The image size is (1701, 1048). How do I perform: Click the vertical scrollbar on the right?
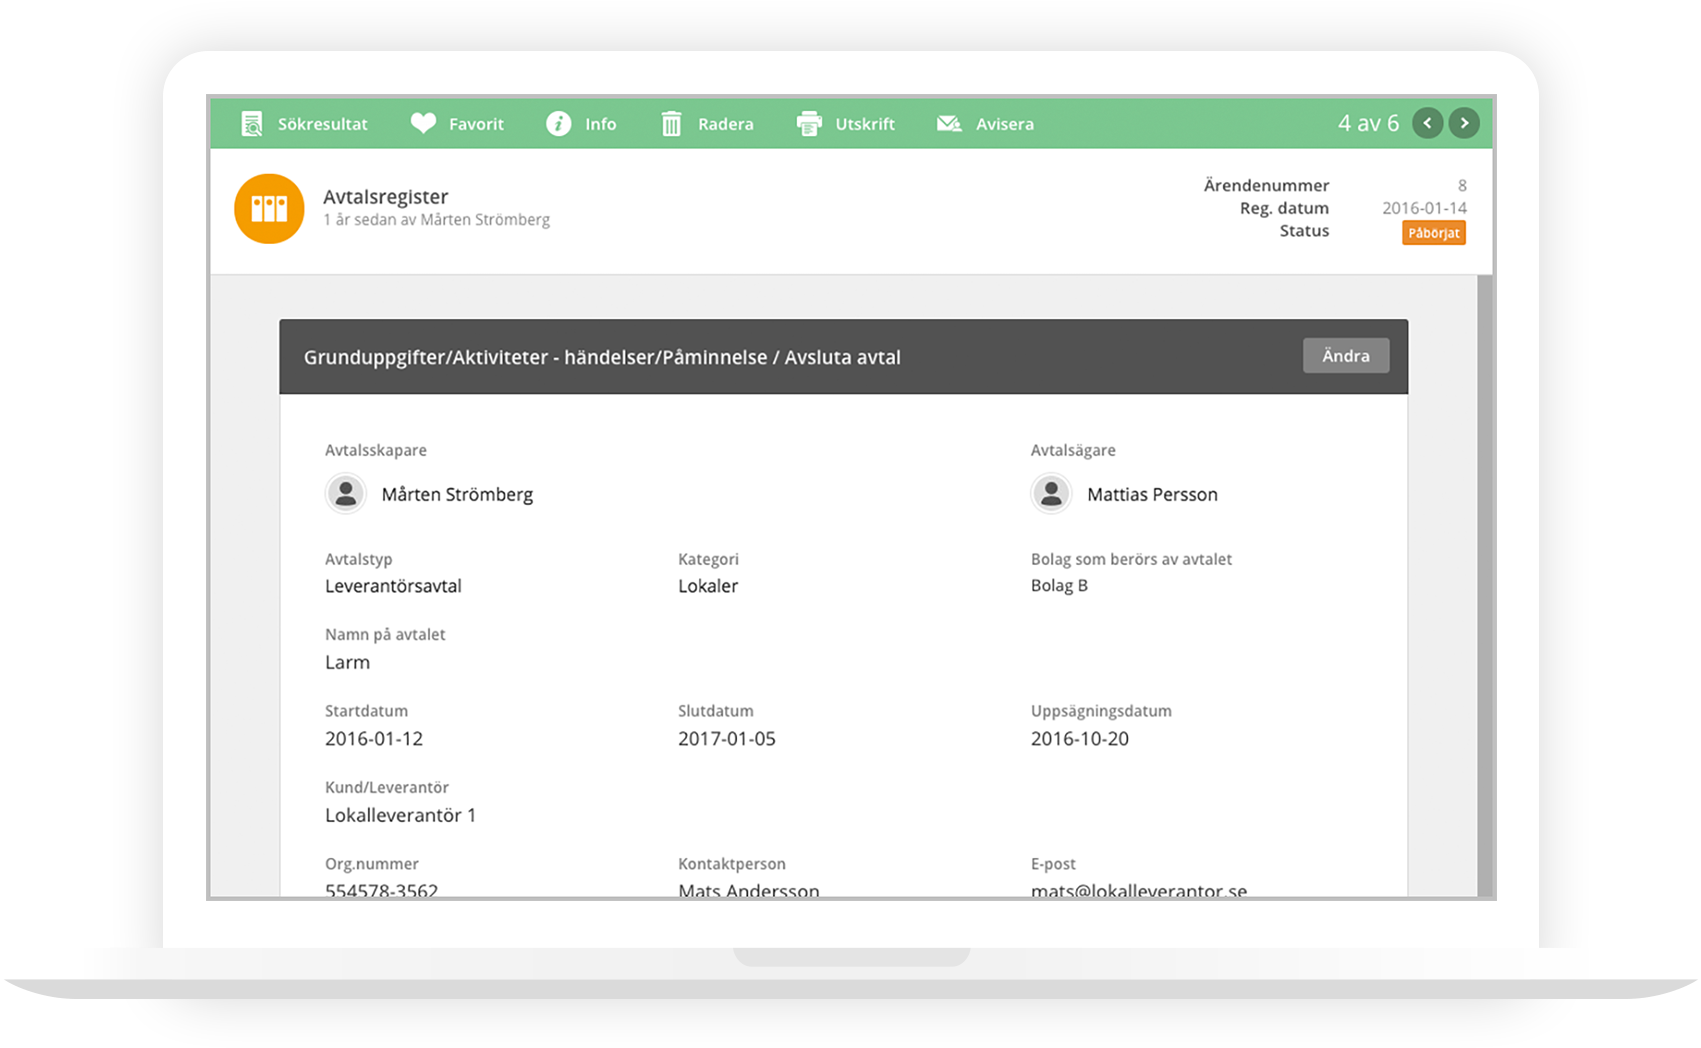point(1484,580)
